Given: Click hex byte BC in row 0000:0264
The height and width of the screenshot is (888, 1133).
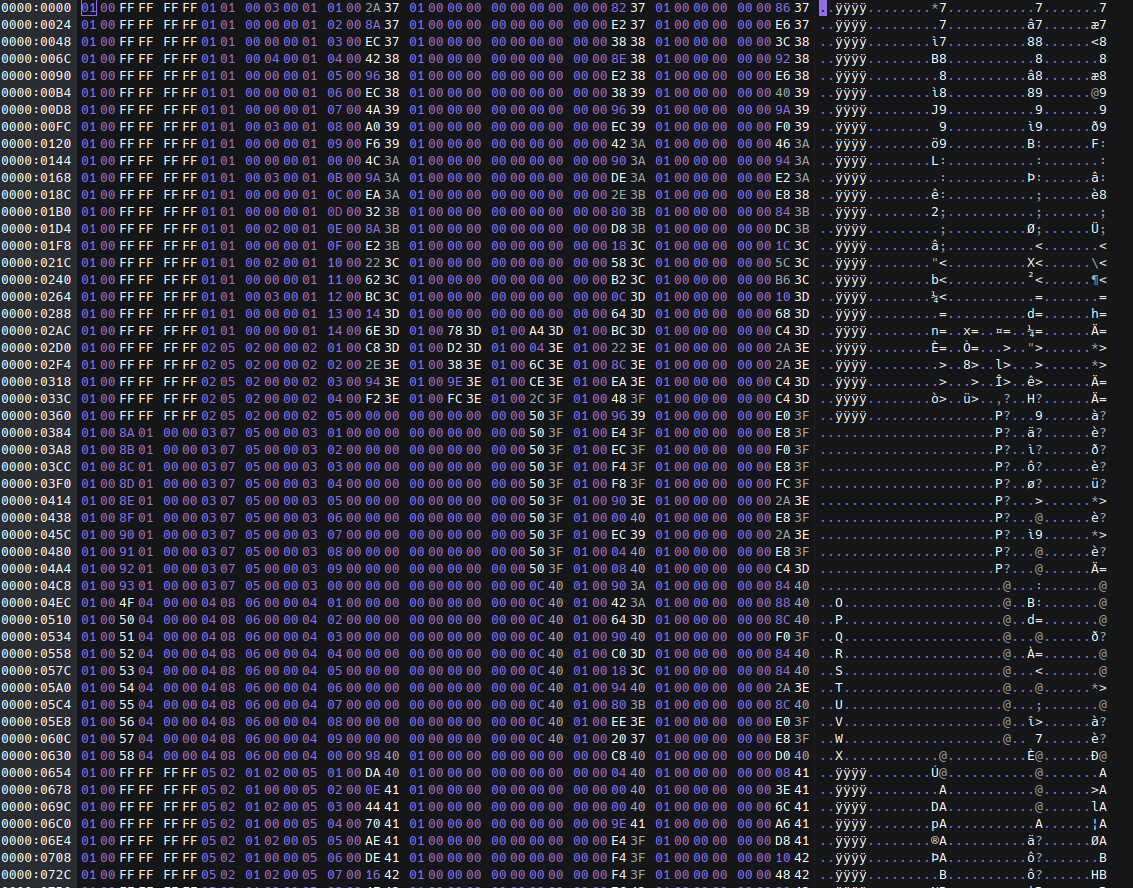Looking at the screenshot, I should tap(373, 297).
